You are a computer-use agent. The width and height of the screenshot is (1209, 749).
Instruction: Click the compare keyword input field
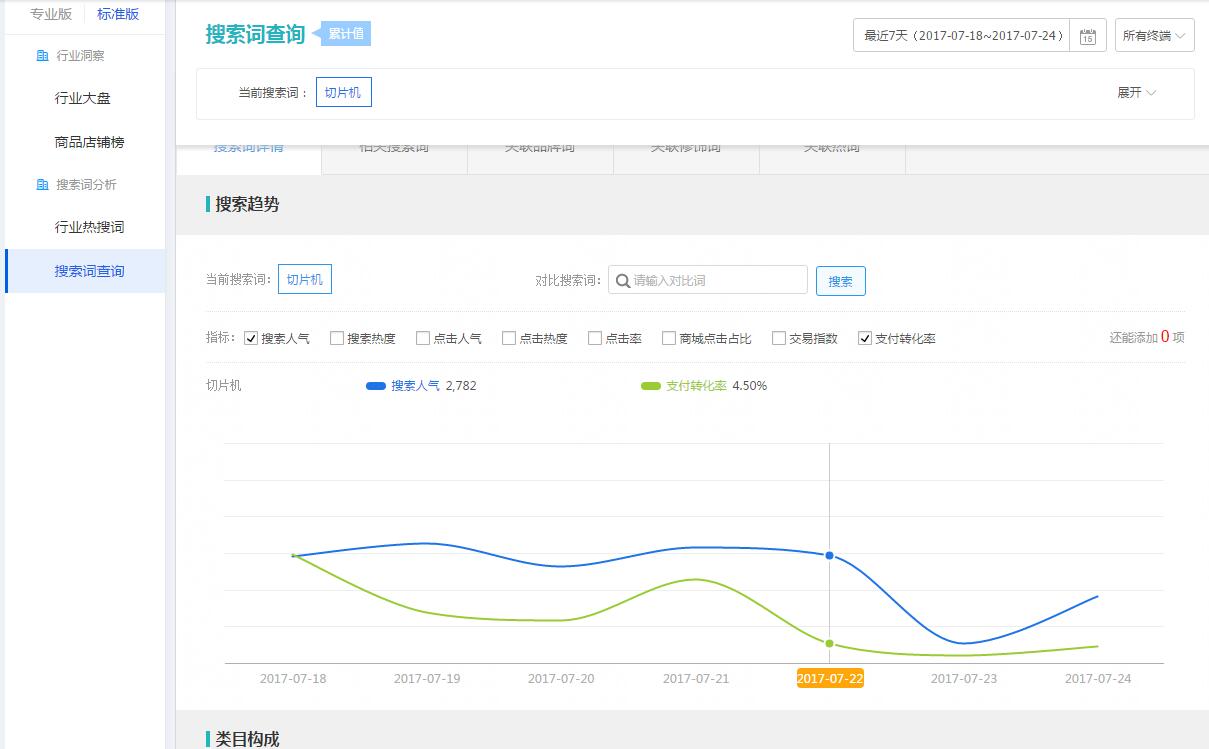coord(717,281)
